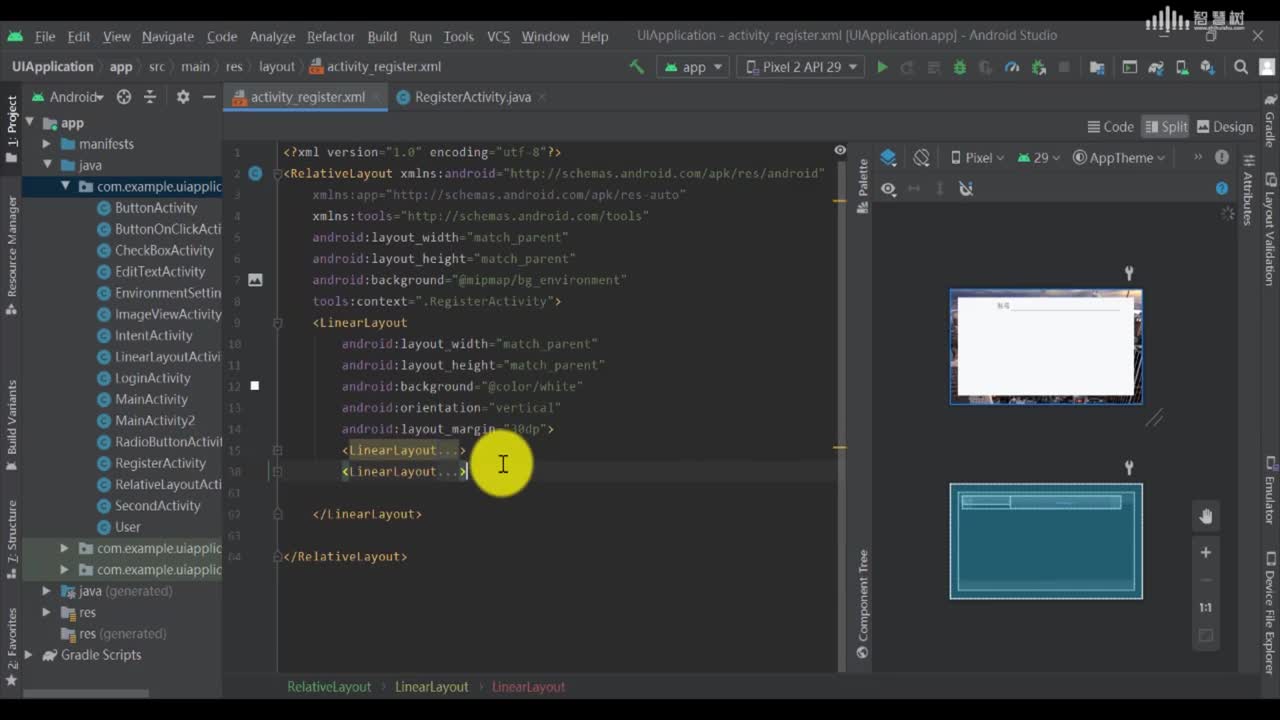
Task: Click the warnings indicator icon in preview toolbar
Action: (x=1222, y=157)
